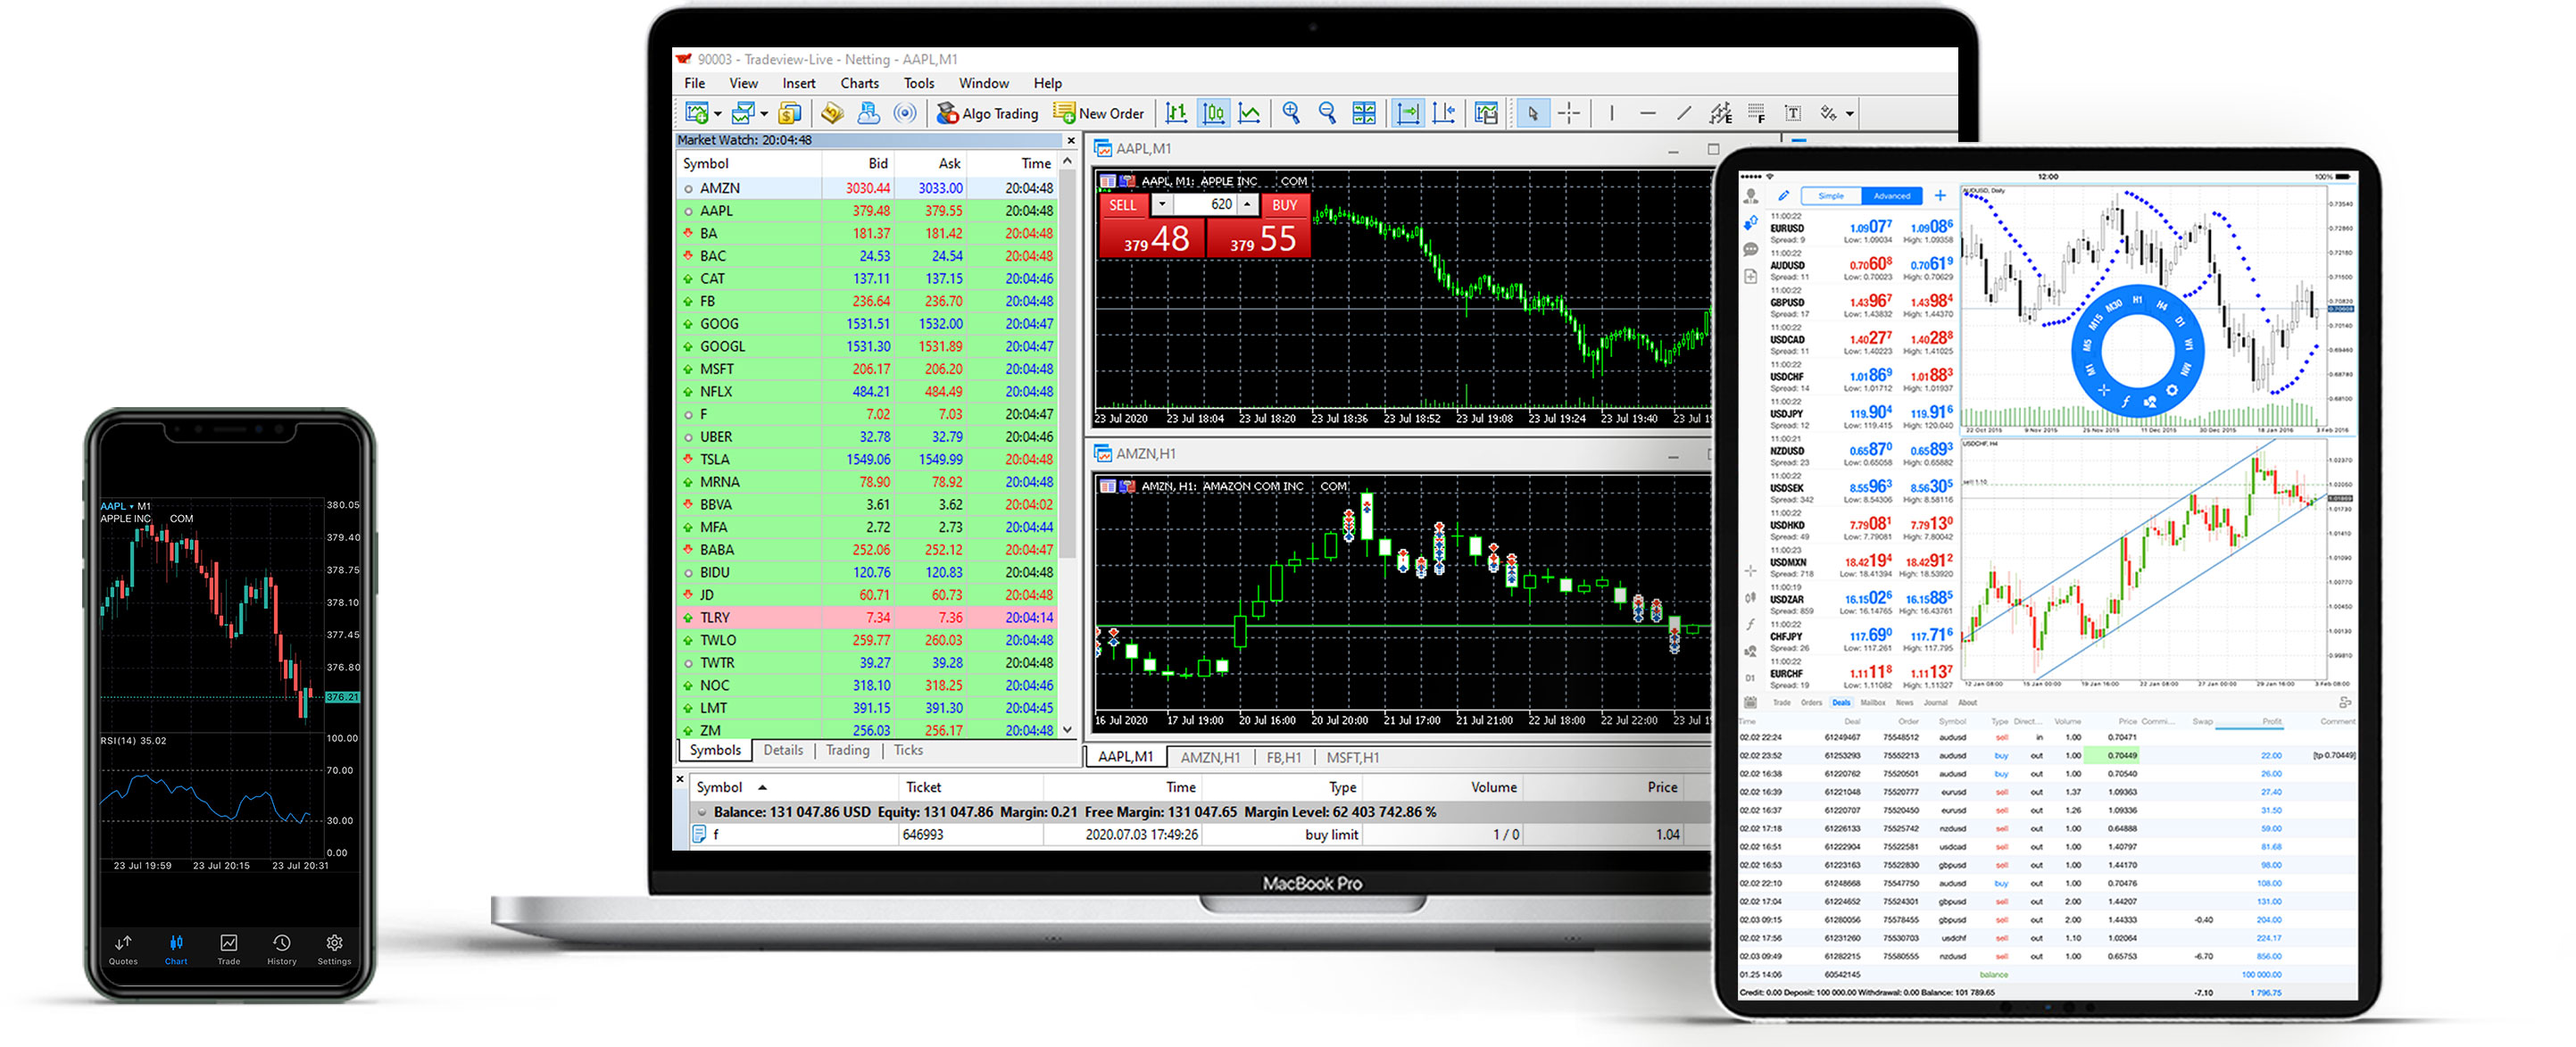
Task: Select the crosshair tool
Action: coord(1569,113)
